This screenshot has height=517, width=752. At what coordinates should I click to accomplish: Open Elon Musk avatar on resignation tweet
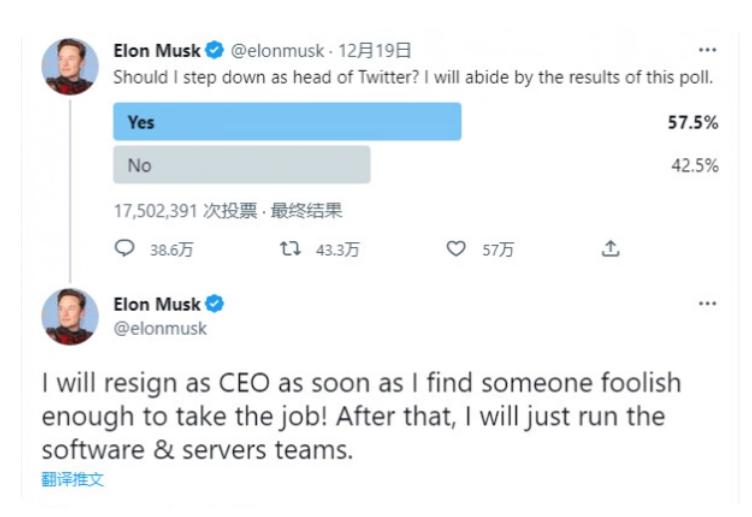(70, 317)
